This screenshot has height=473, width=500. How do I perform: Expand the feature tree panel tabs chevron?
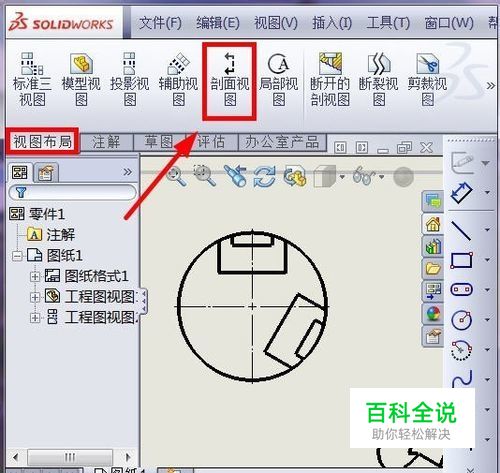coord(127,172)
